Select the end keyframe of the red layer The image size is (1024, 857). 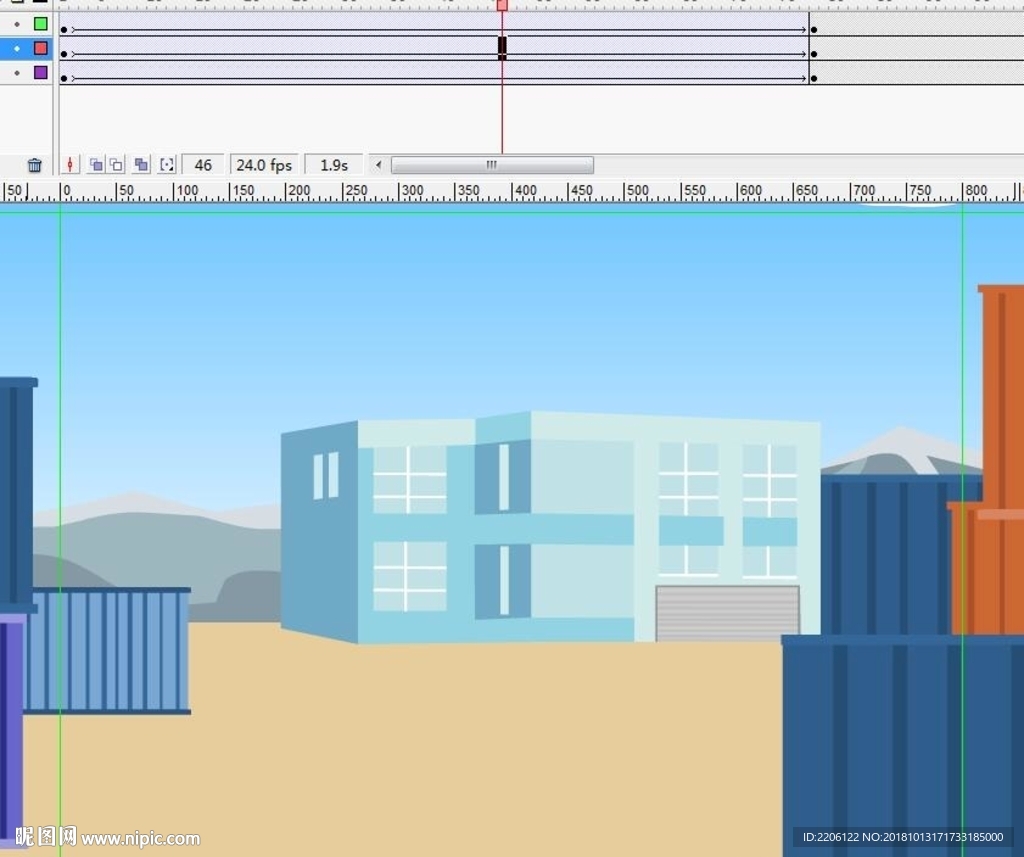(814, 54)
